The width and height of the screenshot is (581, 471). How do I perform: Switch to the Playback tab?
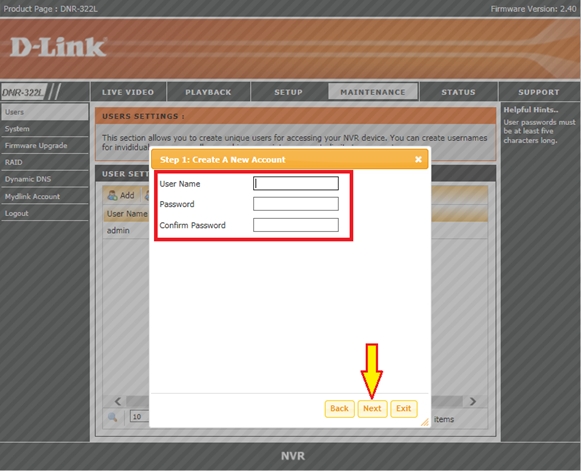(208, 92)
